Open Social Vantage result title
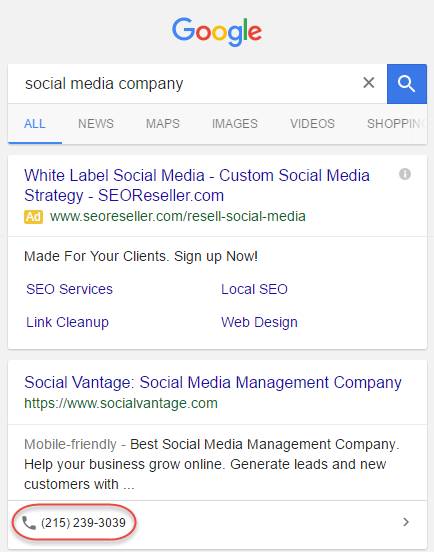Image resolution: width=434 pixels, height=552 pixels. coord(213,382)
